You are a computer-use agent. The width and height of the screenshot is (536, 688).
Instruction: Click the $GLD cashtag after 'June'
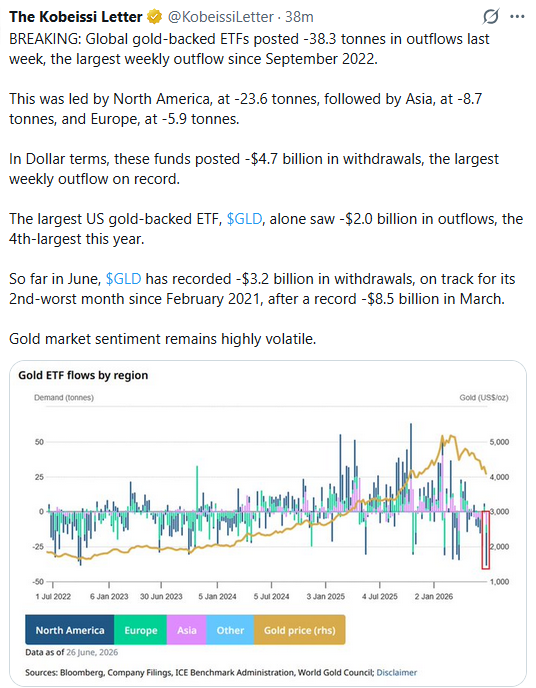(123, 279)
